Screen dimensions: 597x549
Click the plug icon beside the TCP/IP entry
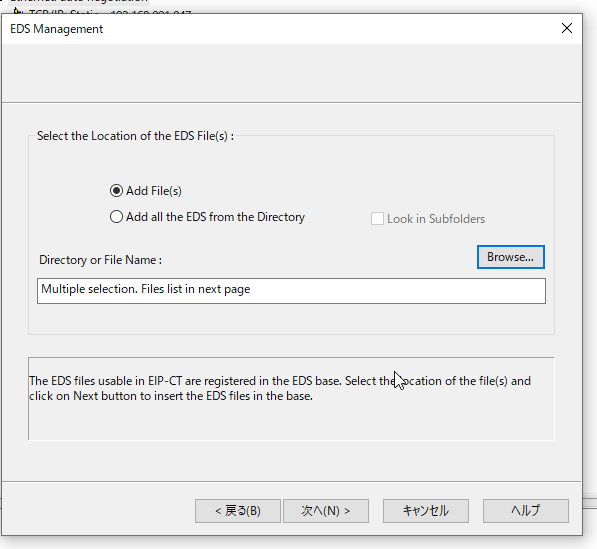tap(18, 12)
